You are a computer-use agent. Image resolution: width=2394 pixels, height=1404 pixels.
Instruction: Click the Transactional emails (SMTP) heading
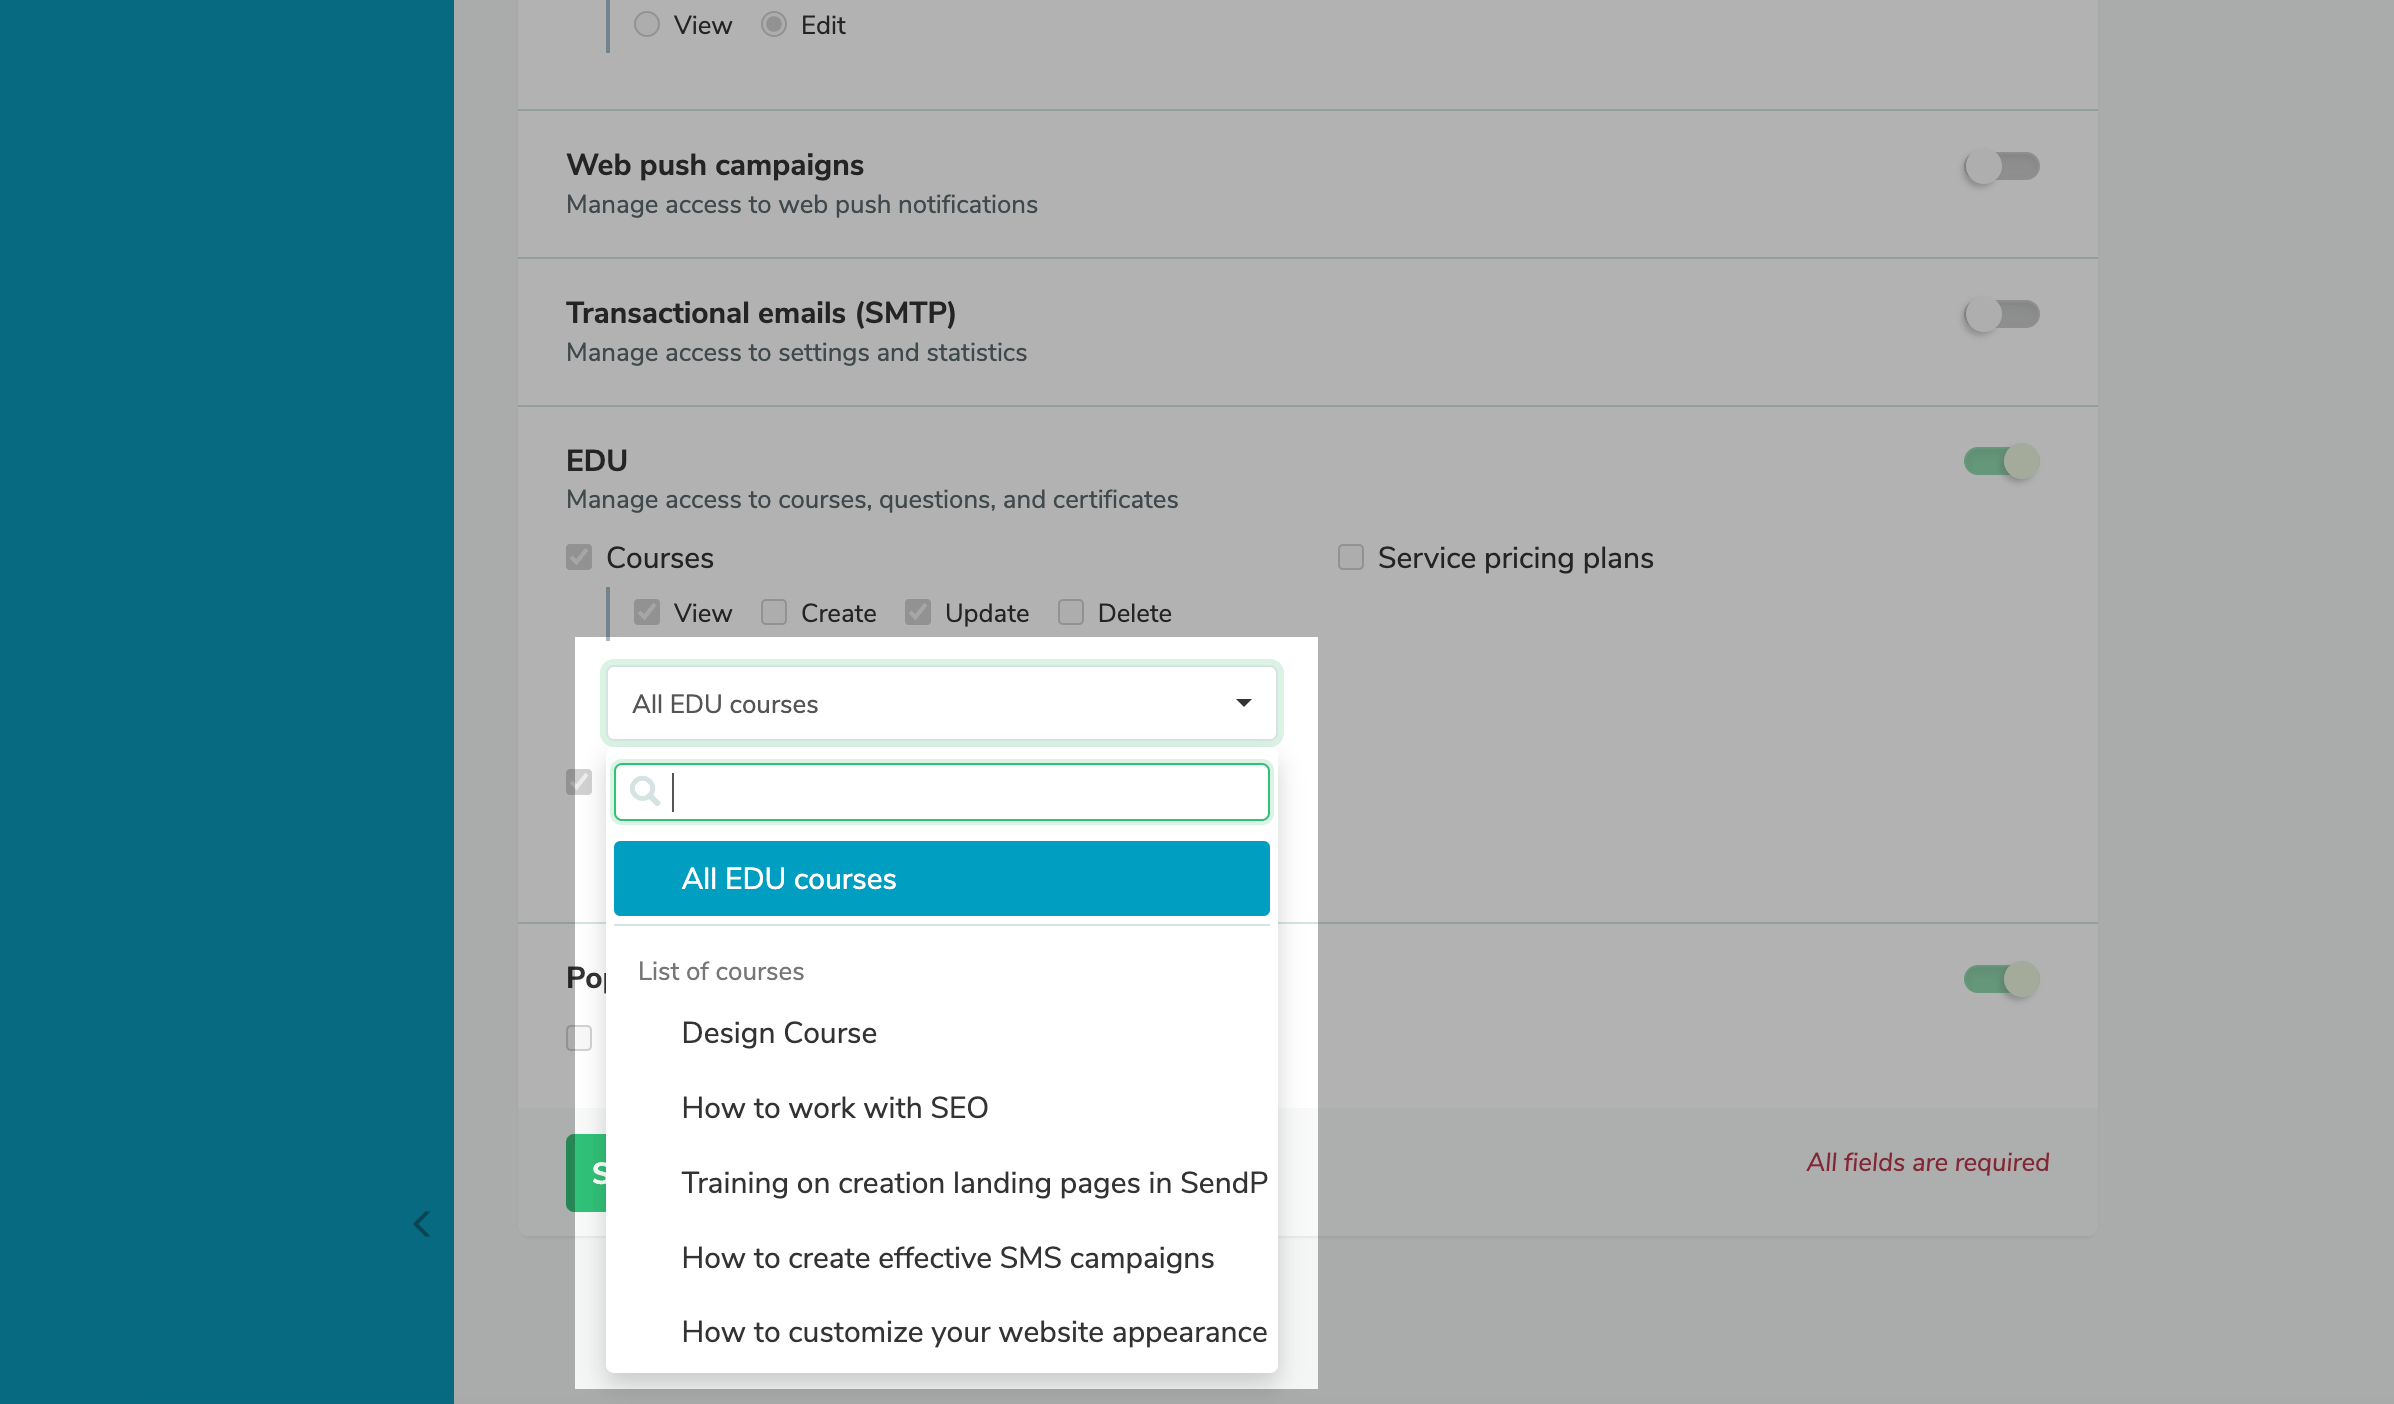click(x=761, y=313)
